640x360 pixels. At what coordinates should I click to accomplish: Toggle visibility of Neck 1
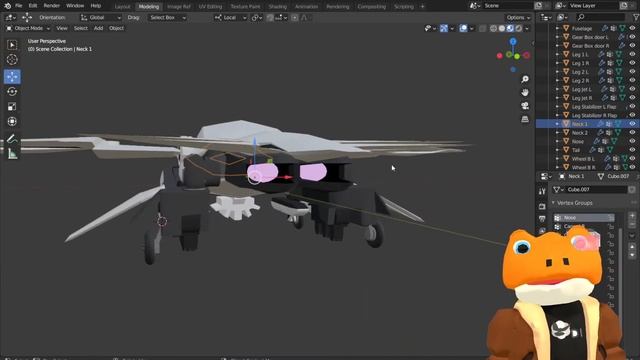(x=633, y=124)
